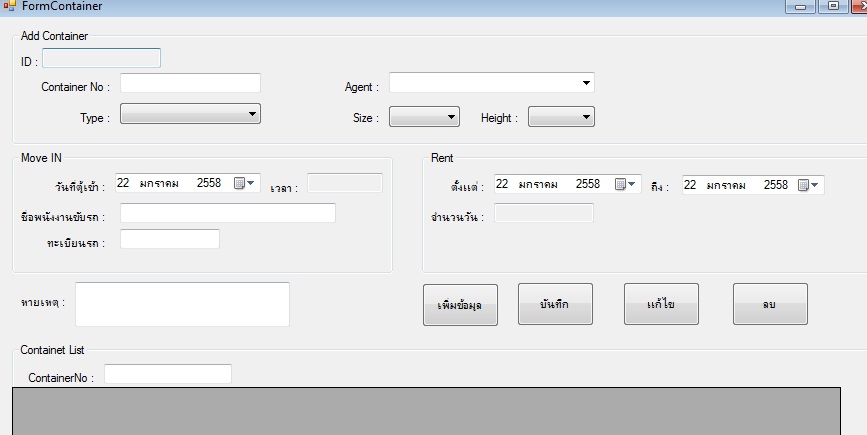This screenshot has height=435, width=867.
Task: Select year 2558 in Rent ถึง date
Action: [775, 185]
